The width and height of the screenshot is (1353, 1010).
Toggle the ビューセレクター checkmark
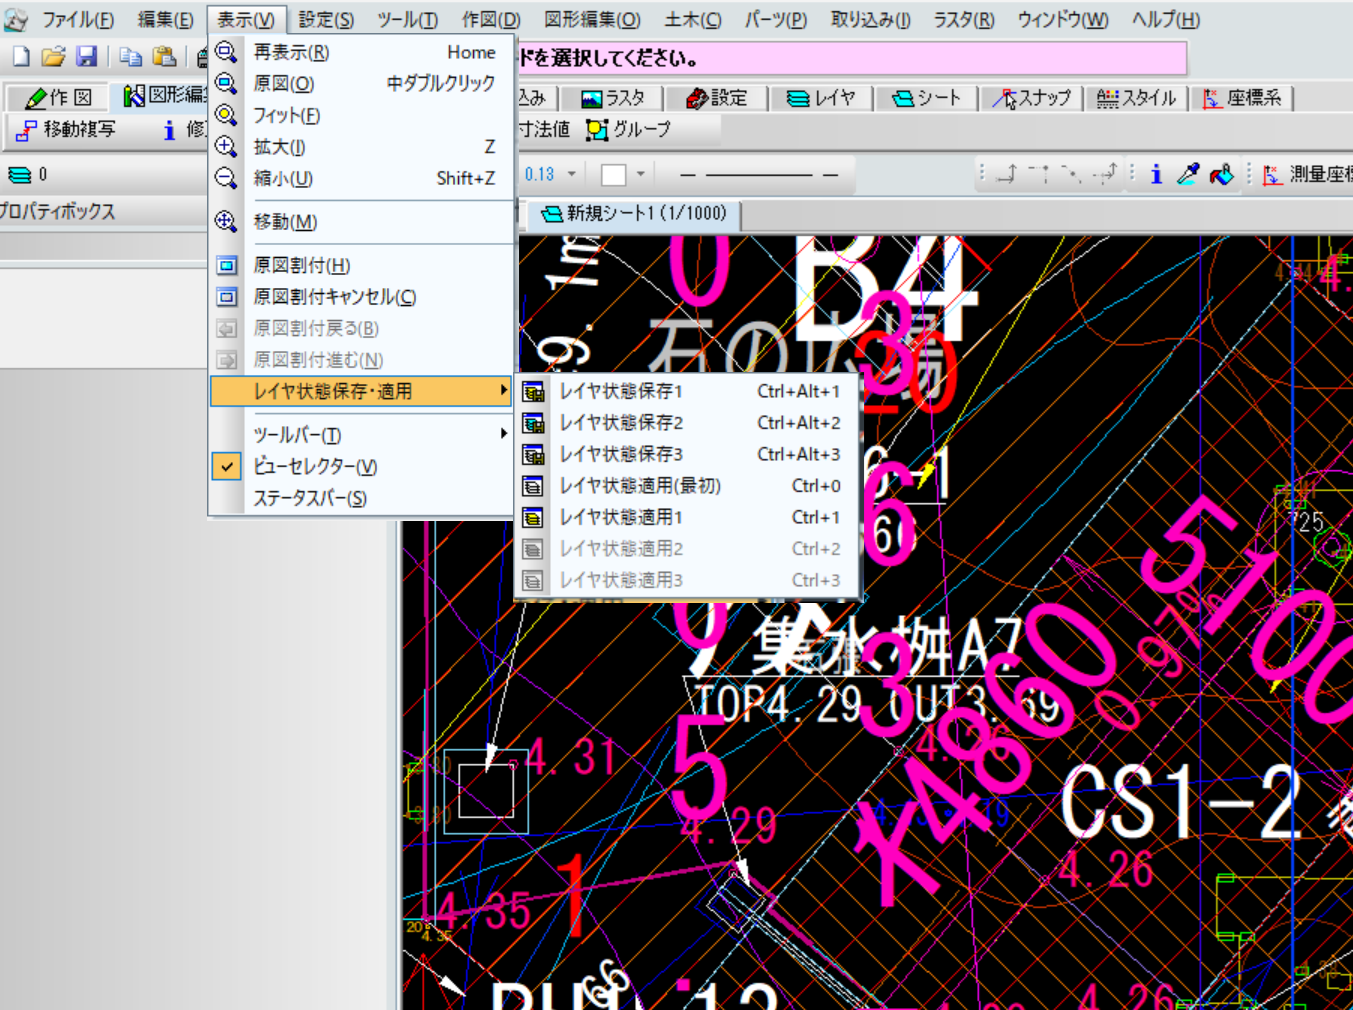tap(227, 466)
